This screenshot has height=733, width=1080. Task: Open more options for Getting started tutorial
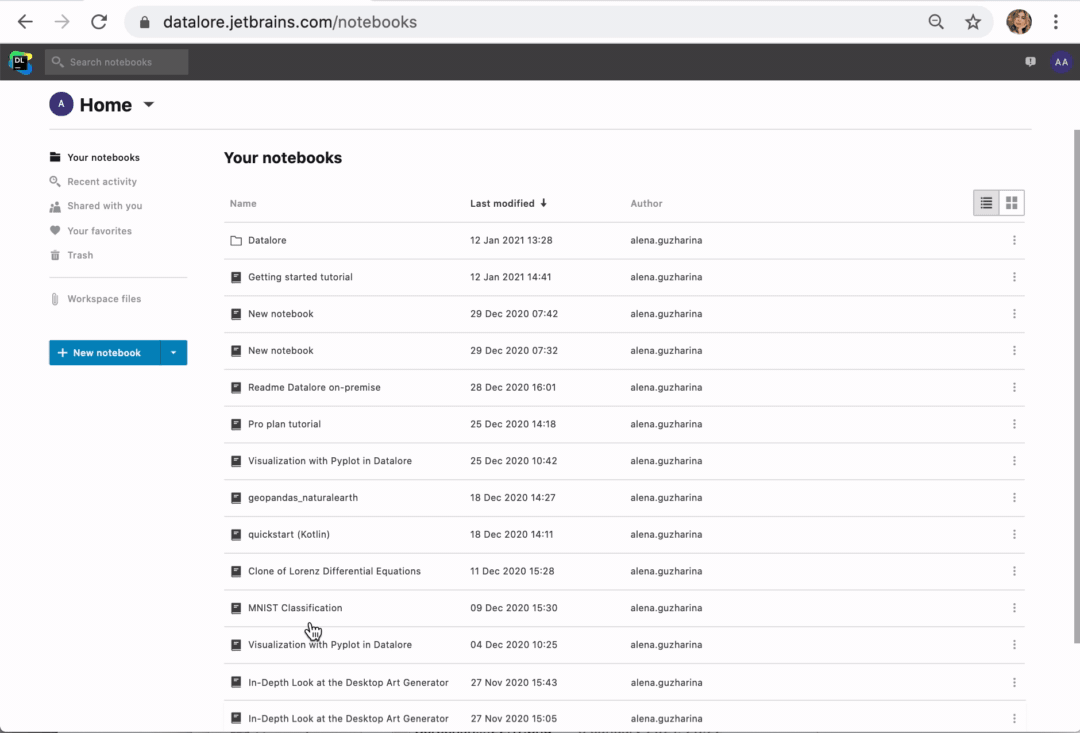coord(1014,277)
